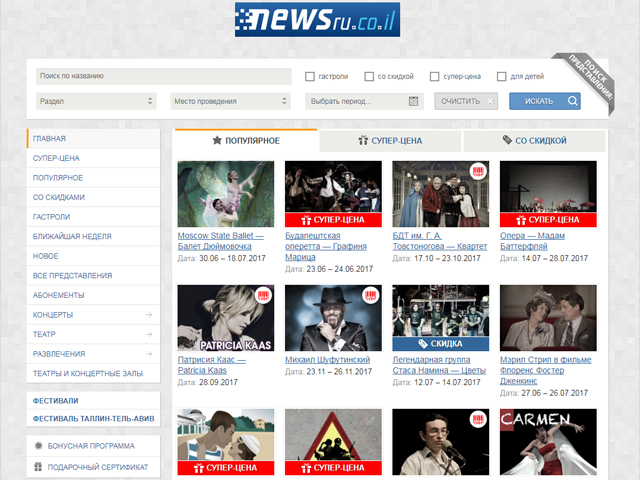Screen dimensions: 640x480
Task: Click the Florence Foster Jenkins film thumbnail
Action: [x=548, y=318]
